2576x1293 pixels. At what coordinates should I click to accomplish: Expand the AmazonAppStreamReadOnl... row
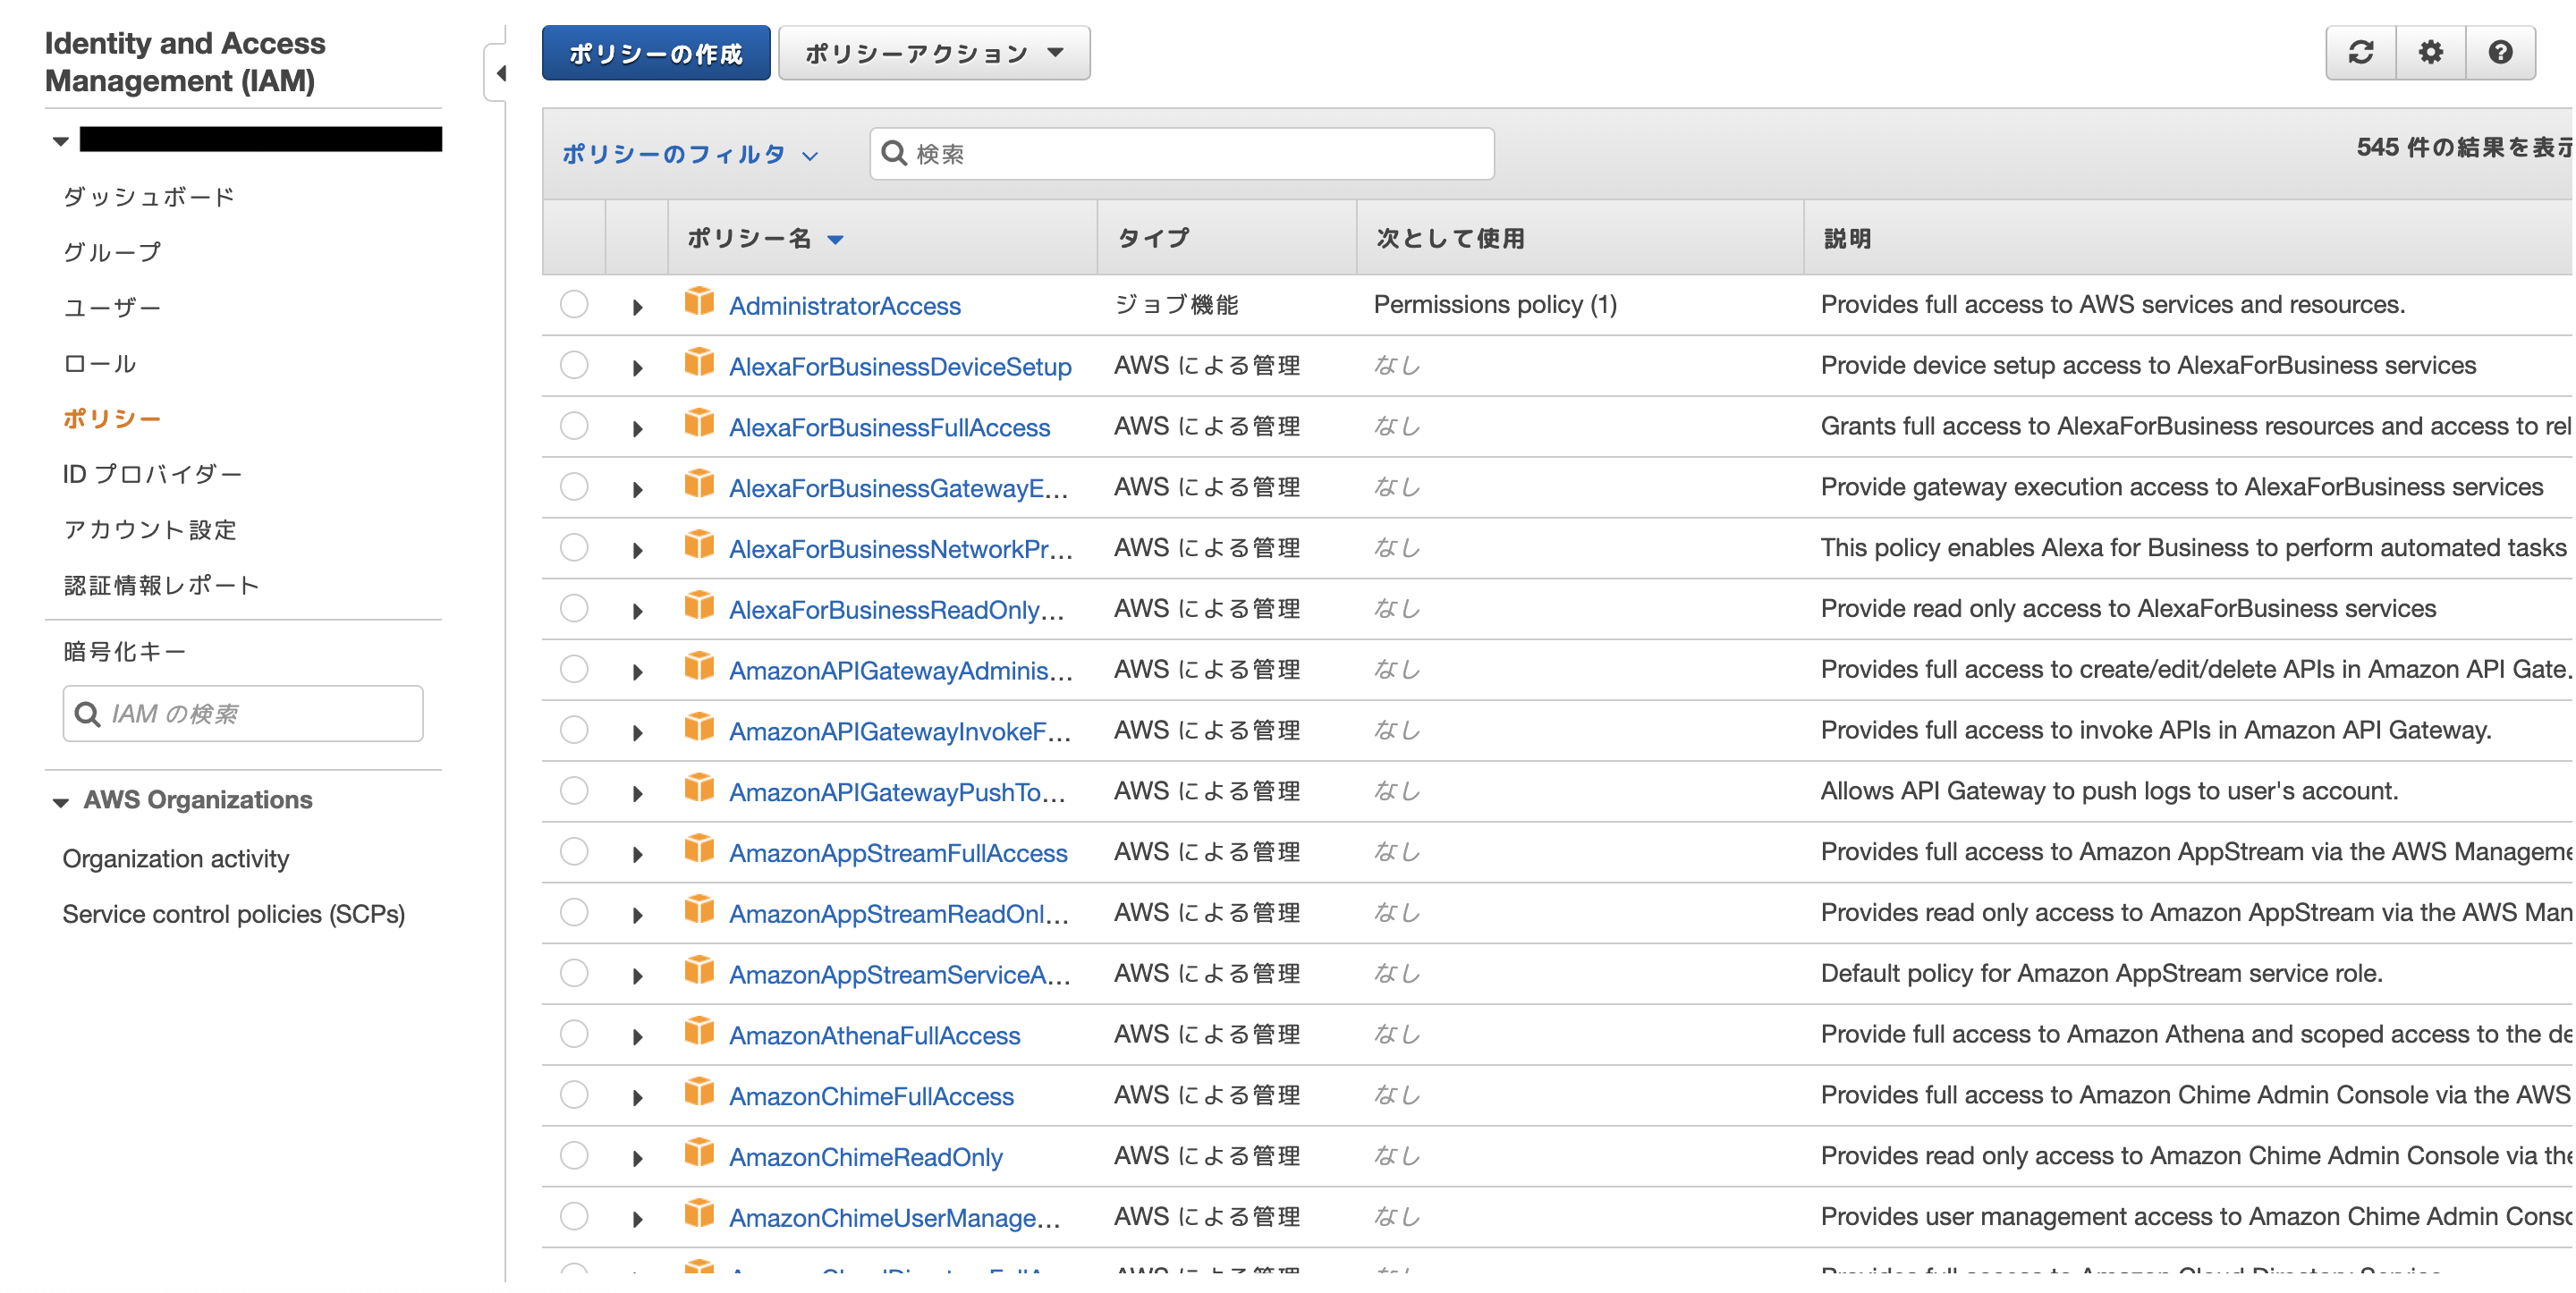[x=637, y=915]
